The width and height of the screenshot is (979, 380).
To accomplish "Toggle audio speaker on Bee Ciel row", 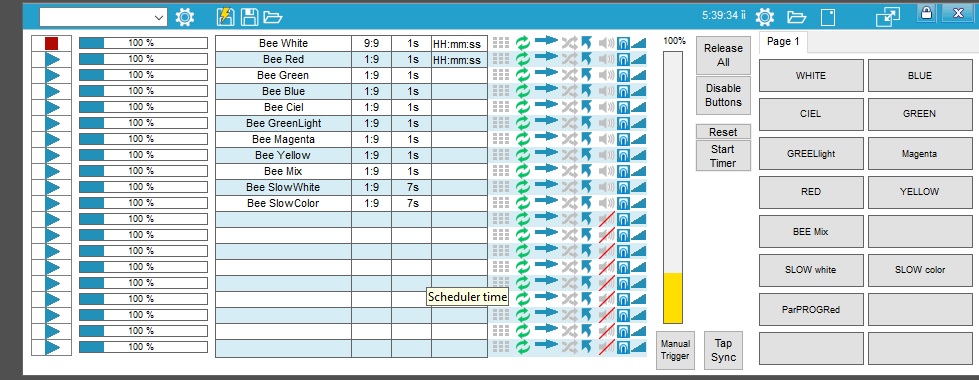I will (606, 107).
